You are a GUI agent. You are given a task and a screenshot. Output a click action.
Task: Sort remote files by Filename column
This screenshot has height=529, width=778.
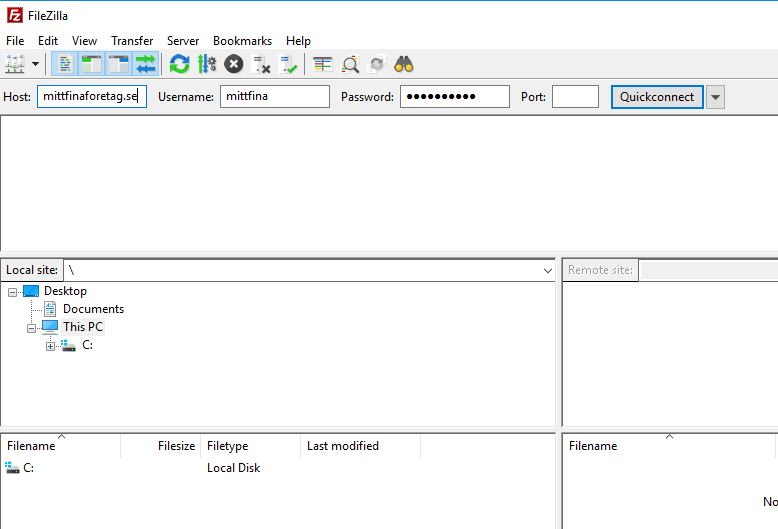[669, 446]
